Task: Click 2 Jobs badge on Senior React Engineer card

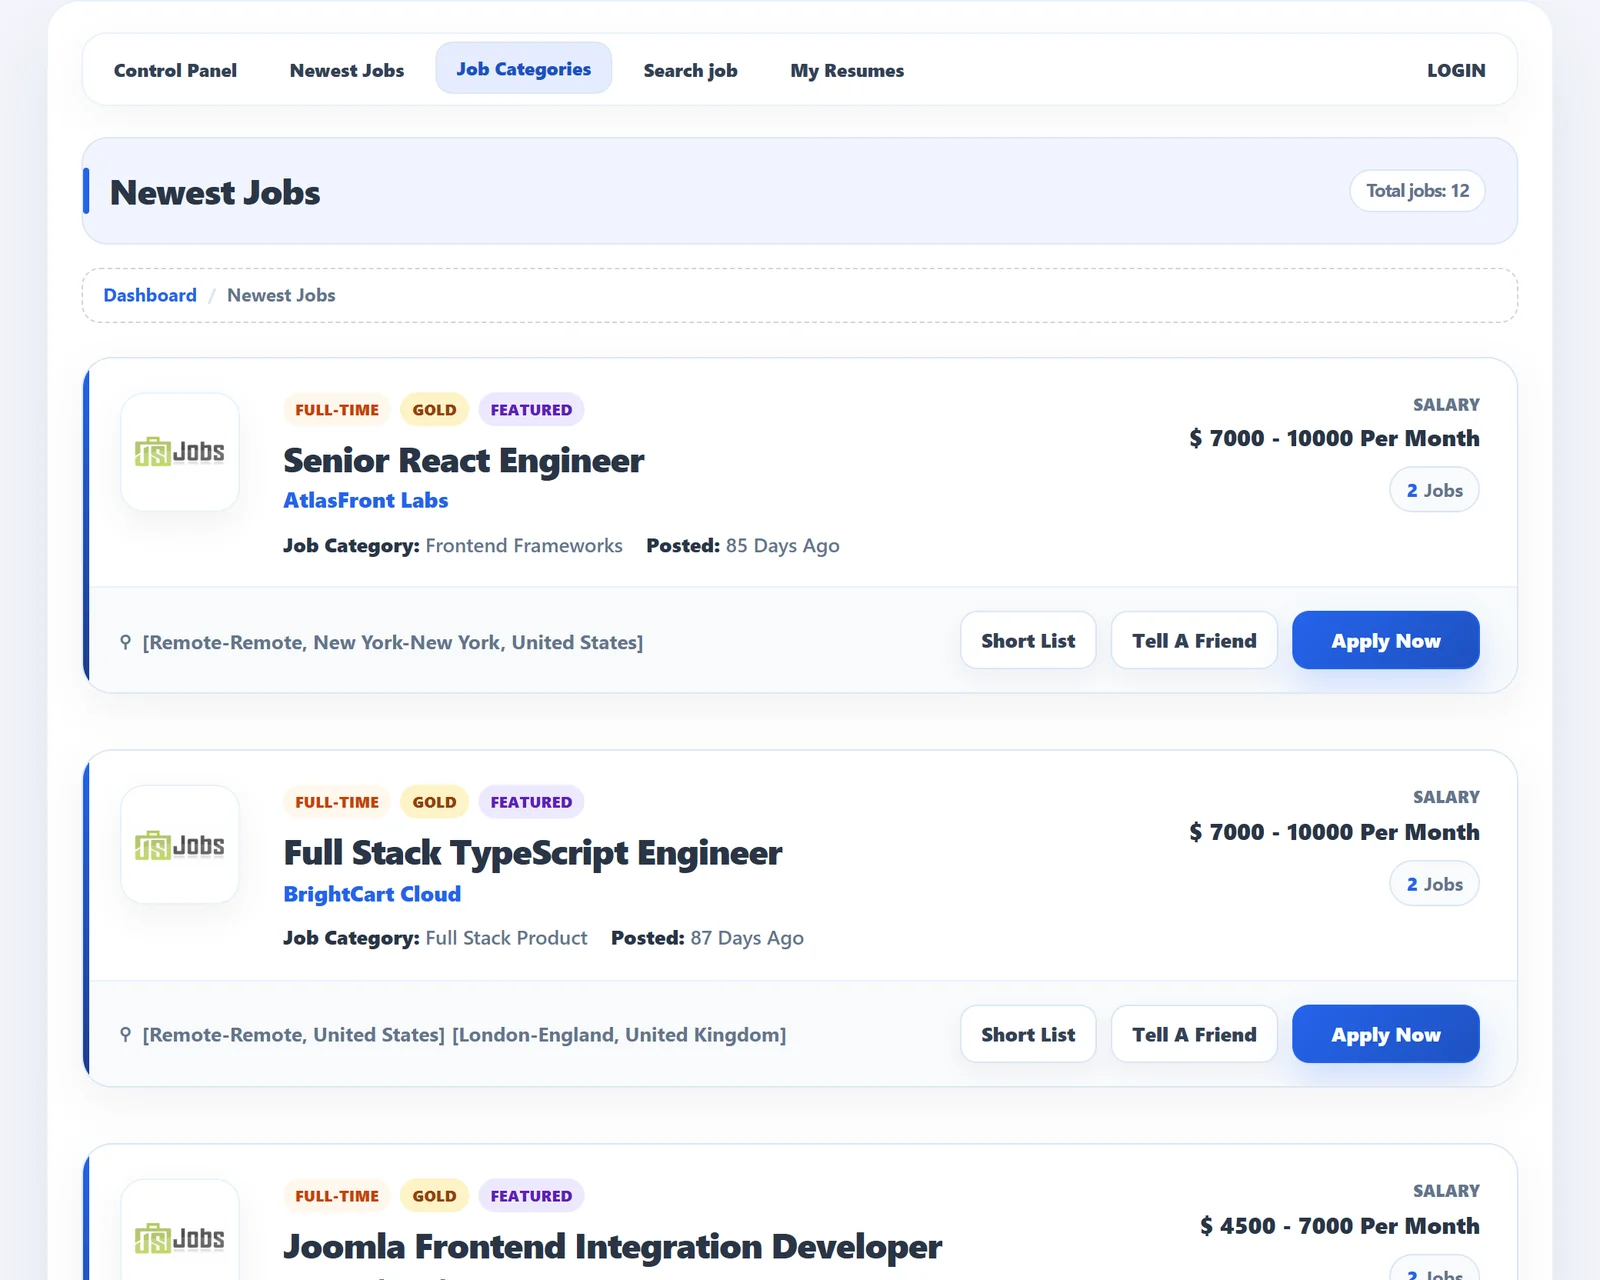Action: (x=1434, y=490)
